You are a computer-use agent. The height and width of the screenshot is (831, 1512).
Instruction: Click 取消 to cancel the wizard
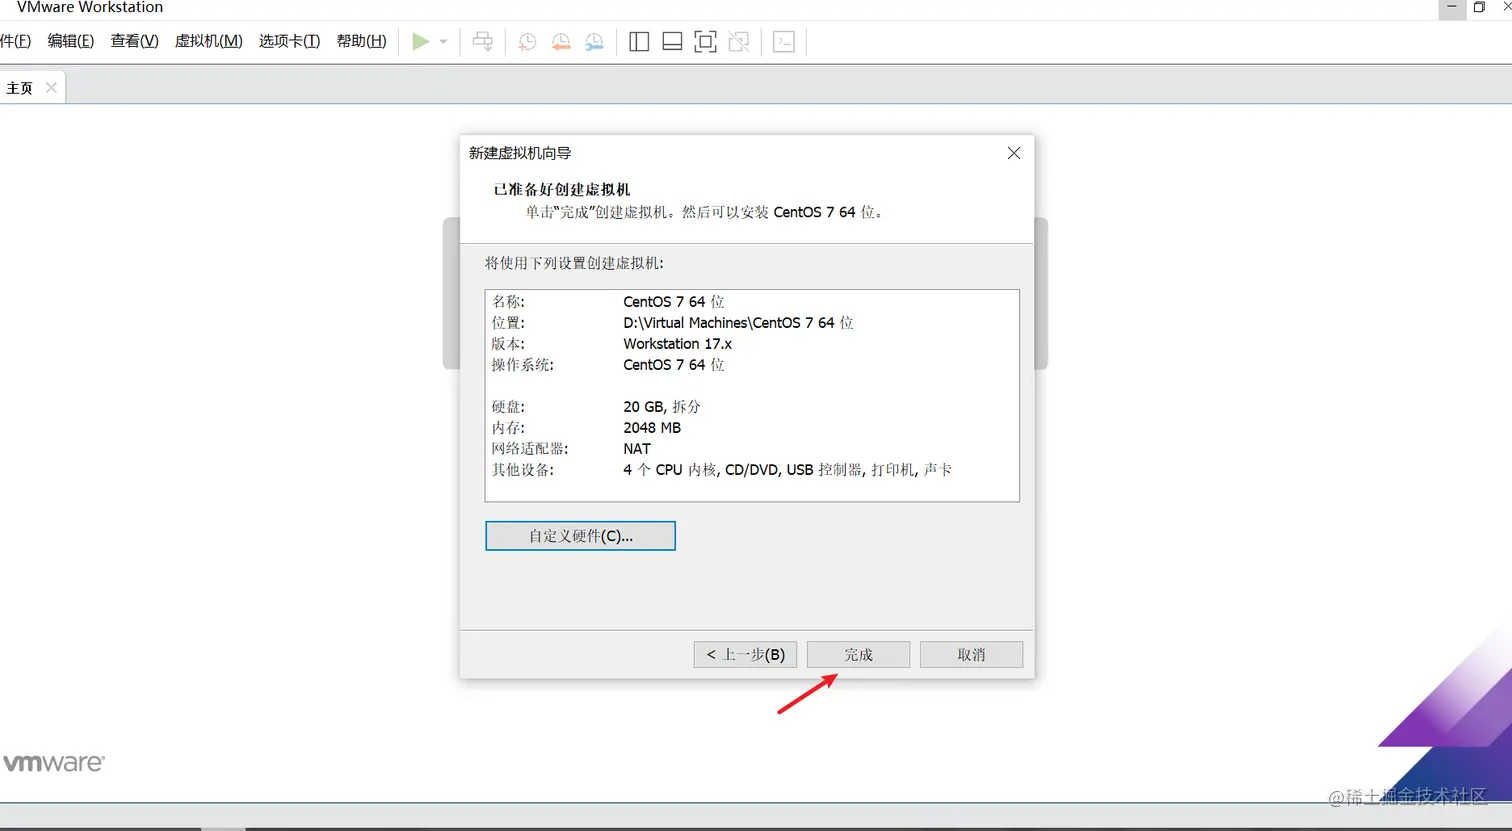(x=971, y=655)
